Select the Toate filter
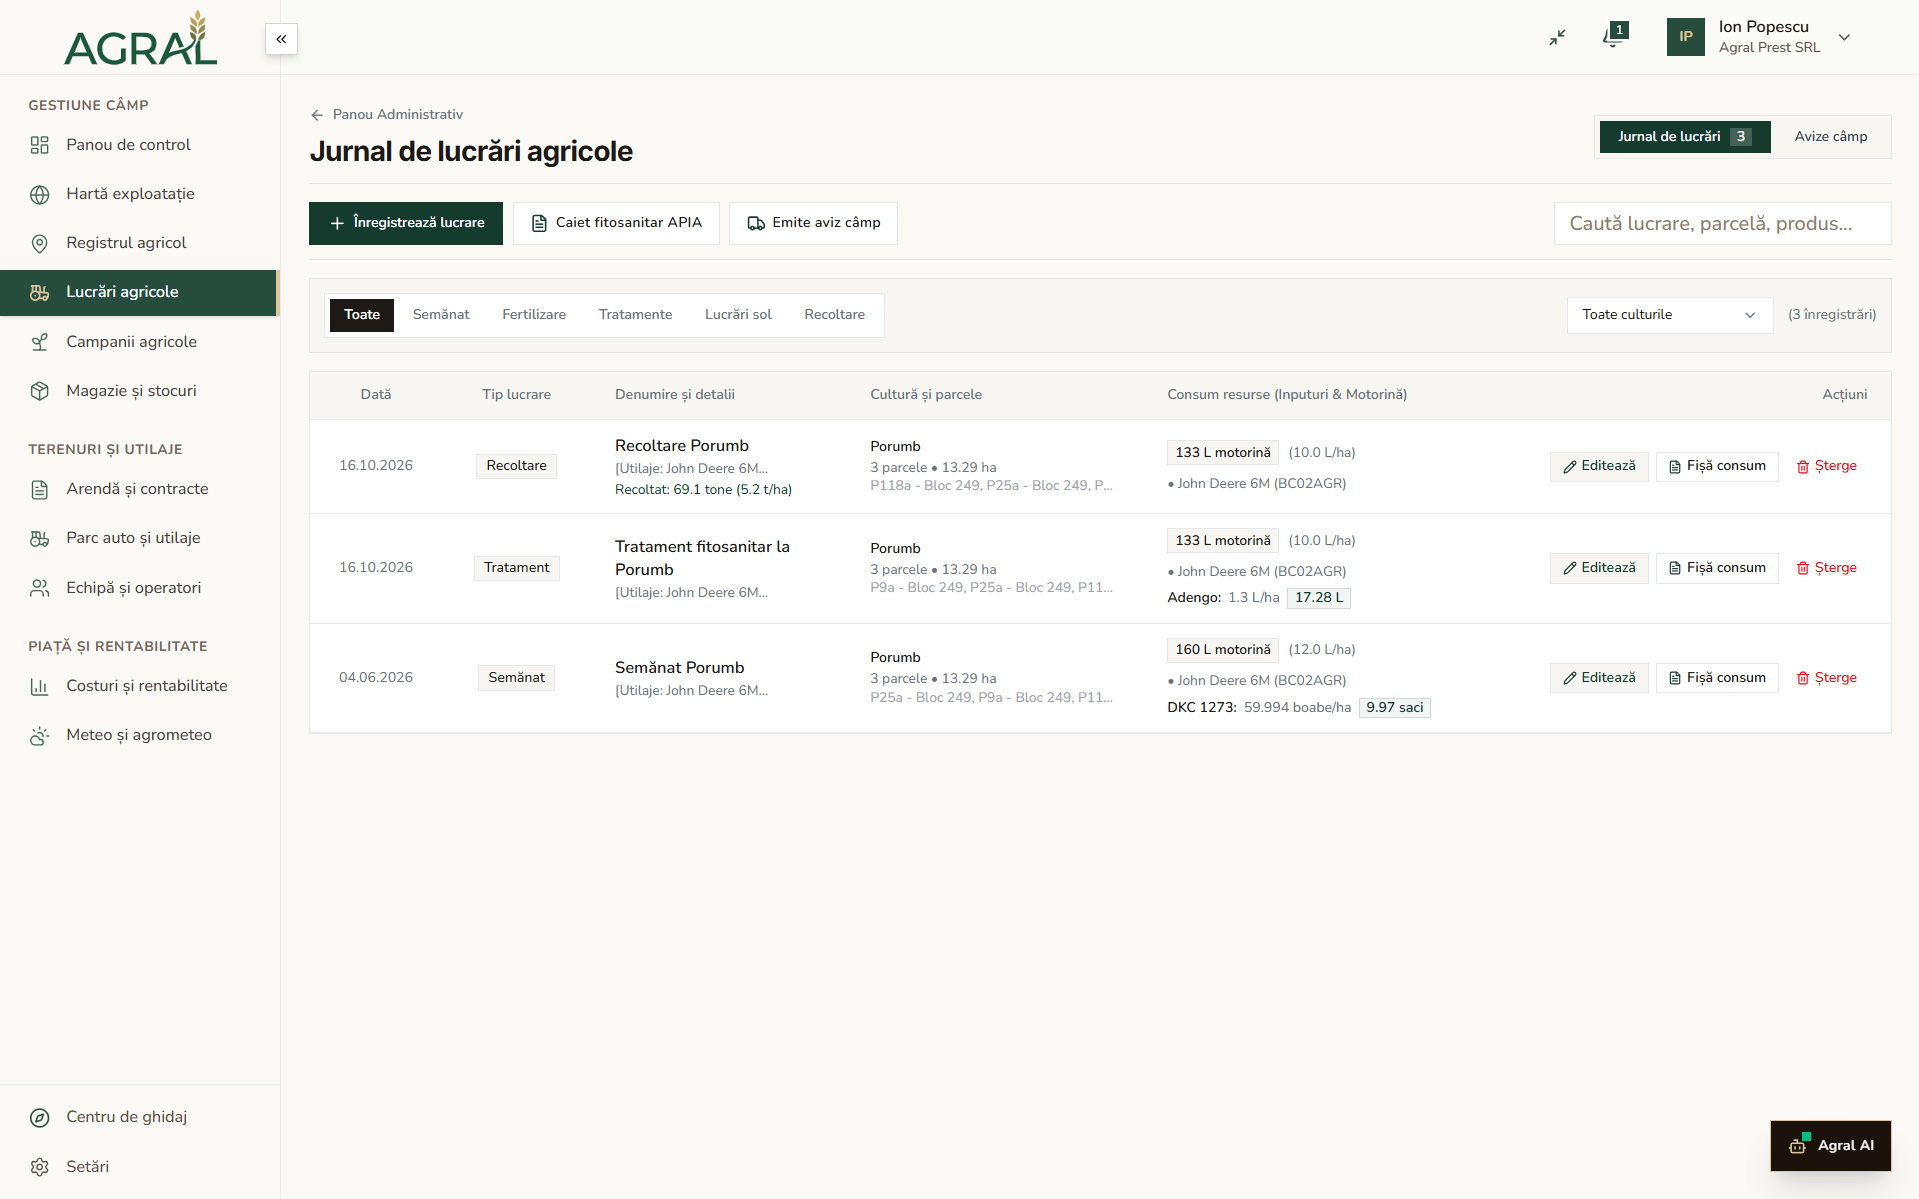 pyautogui.click(x=362, y=315)
